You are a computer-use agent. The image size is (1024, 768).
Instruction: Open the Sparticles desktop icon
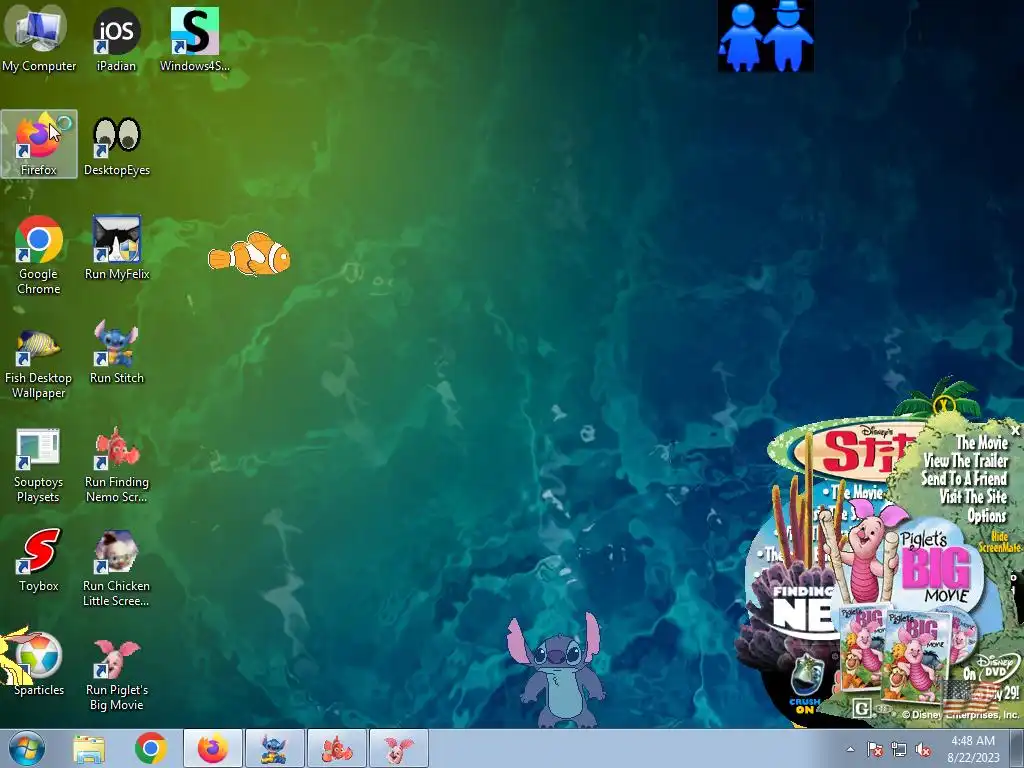pyautogui.click(x=39, y=663)
